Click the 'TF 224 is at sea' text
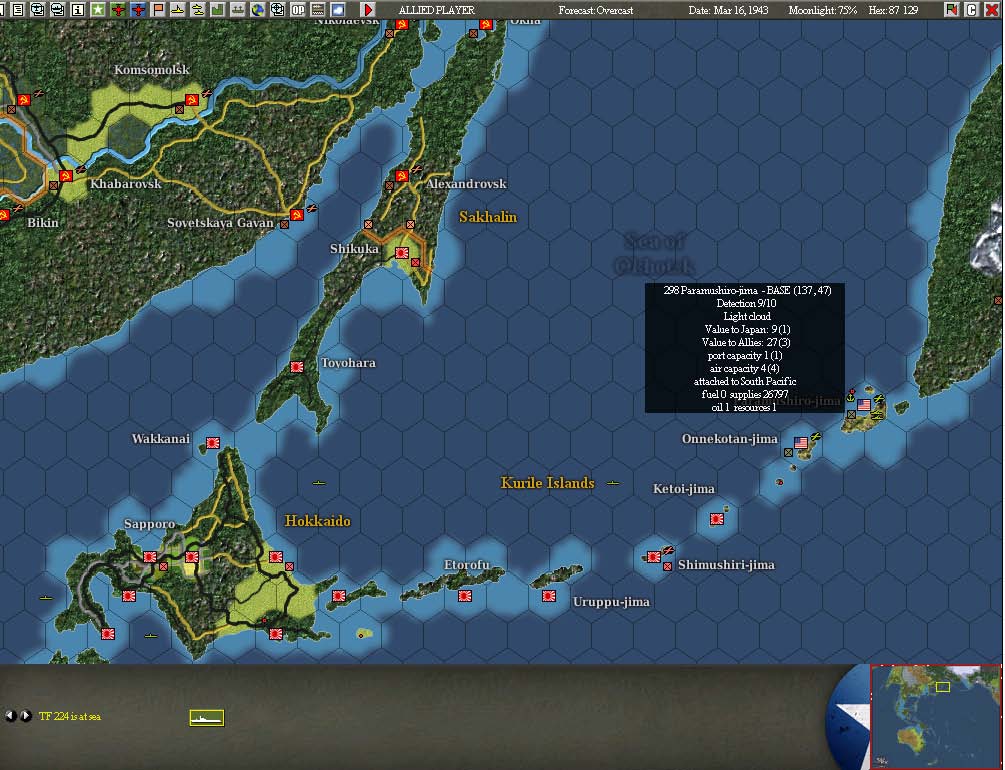The height and width of the screenshot is (770, 1005). [x=70, y=716]
